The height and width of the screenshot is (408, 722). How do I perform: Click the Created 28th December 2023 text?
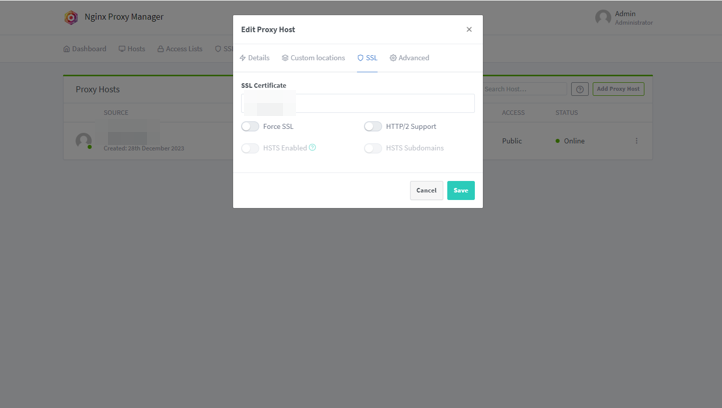[144, 148]
